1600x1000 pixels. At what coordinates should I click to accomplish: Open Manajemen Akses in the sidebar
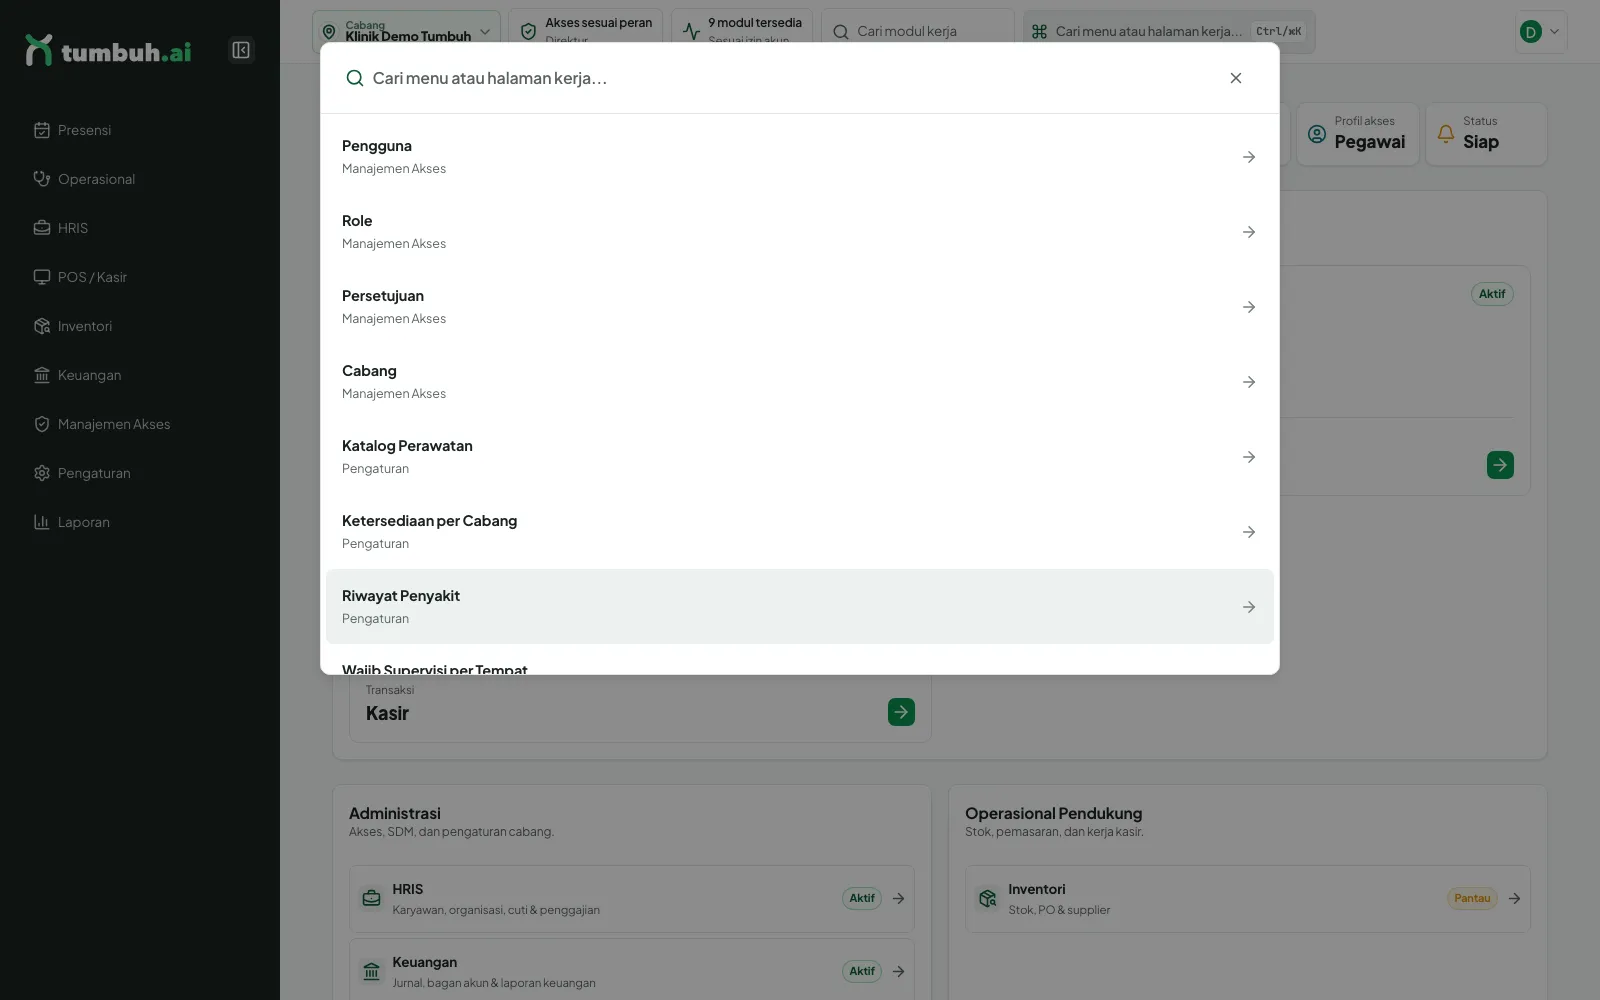click(140, 424)
